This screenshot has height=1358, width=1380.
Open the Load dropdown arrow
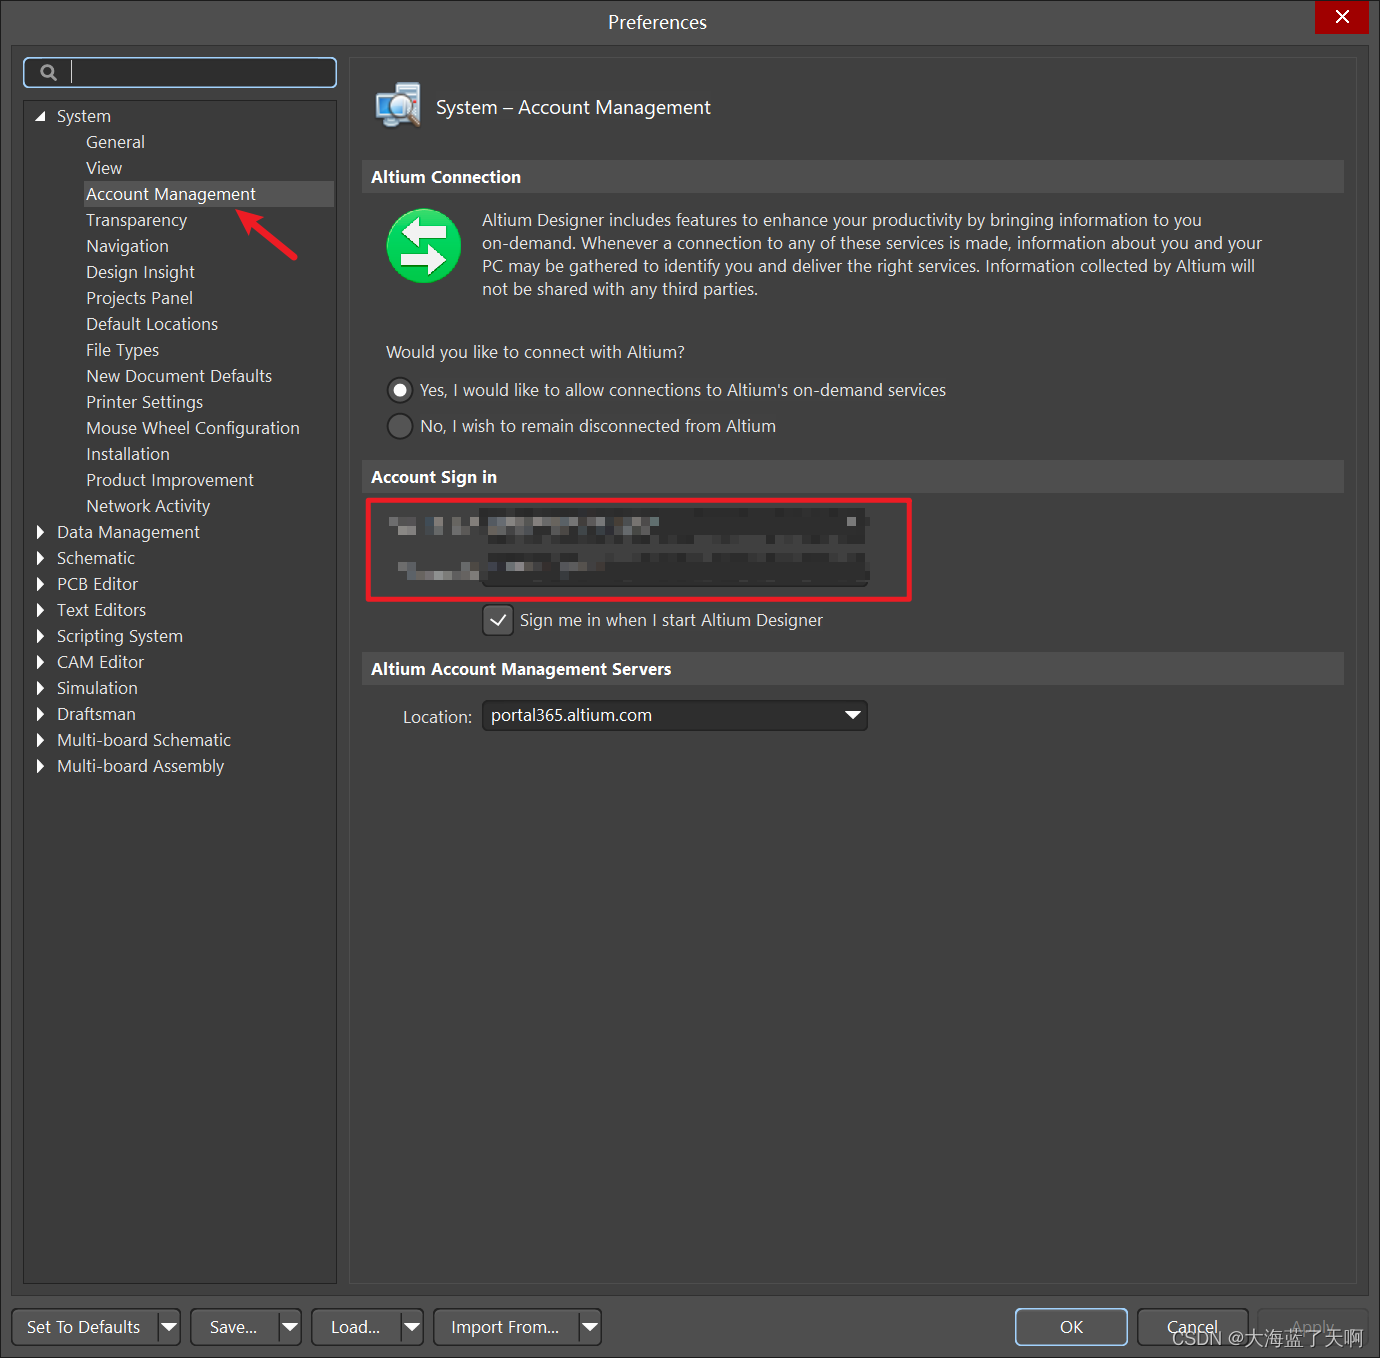click(412, 1327)
